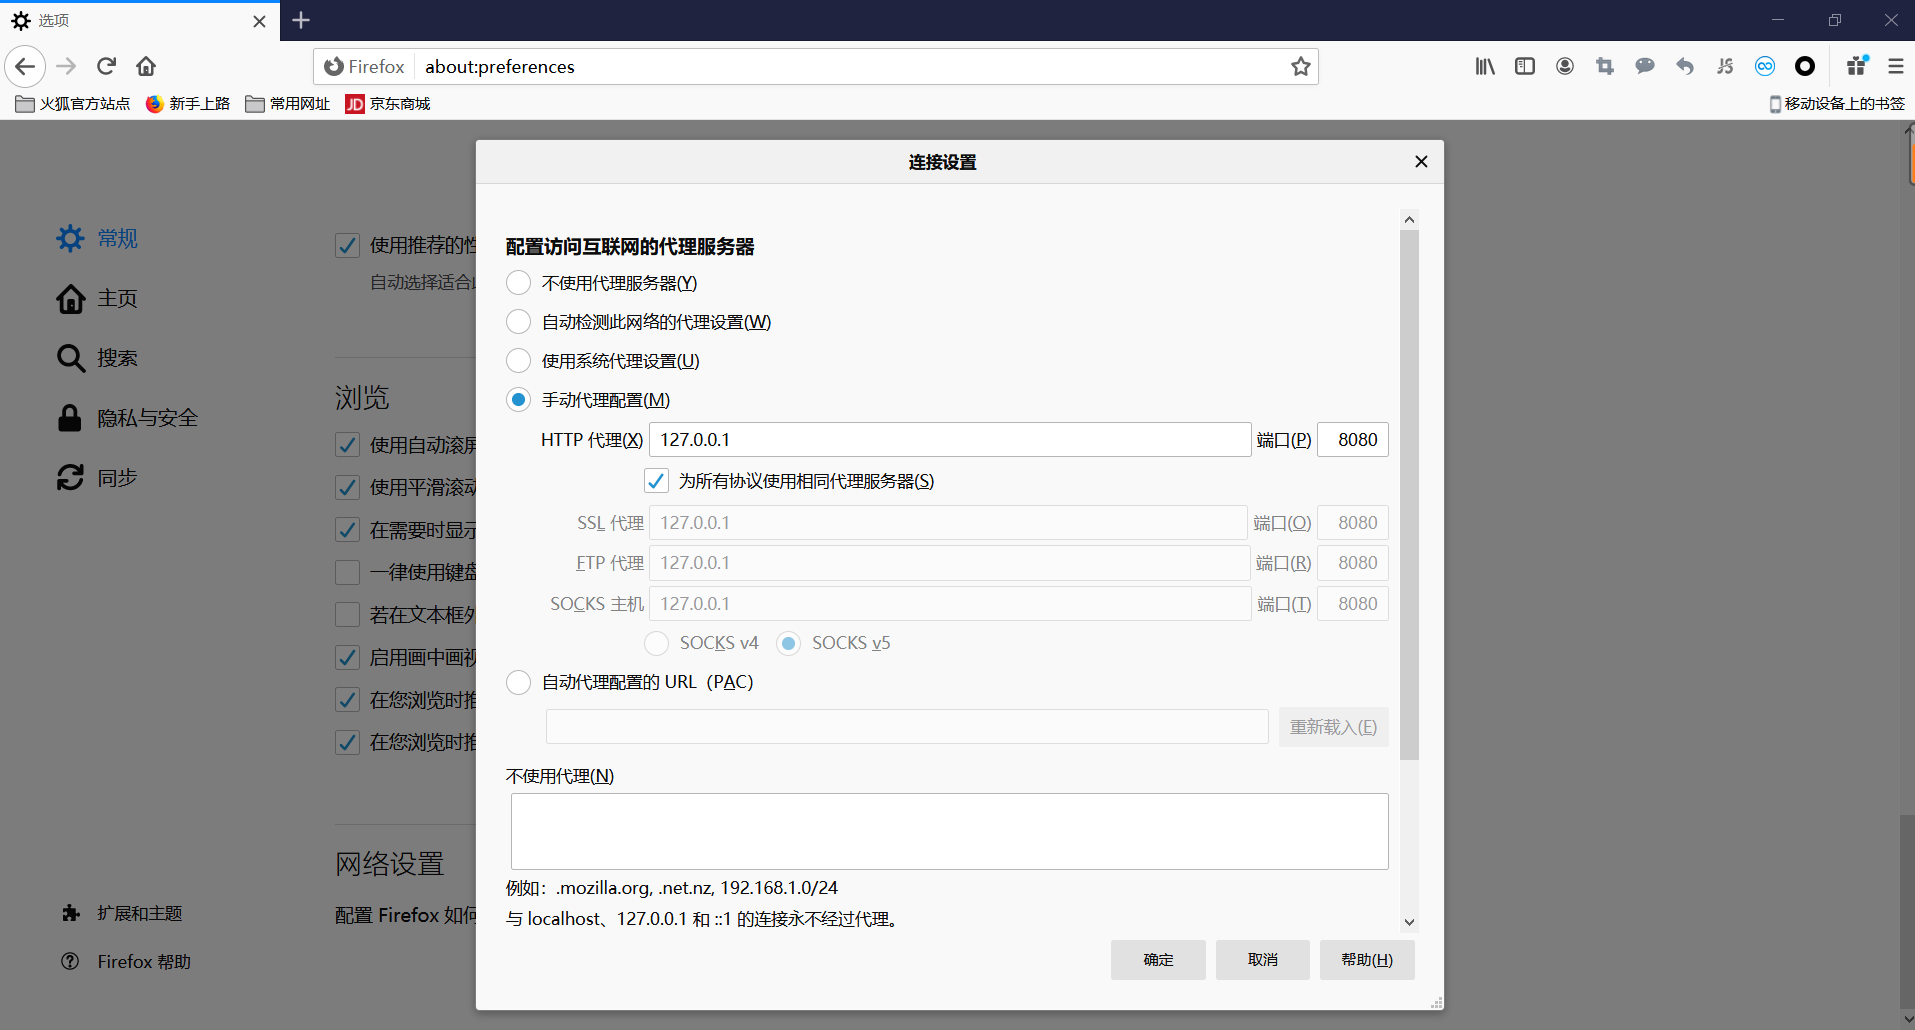1915x1030 pixels.
Task: Toggle 一律使用键盘 checkbox
Action: [347, 572]
